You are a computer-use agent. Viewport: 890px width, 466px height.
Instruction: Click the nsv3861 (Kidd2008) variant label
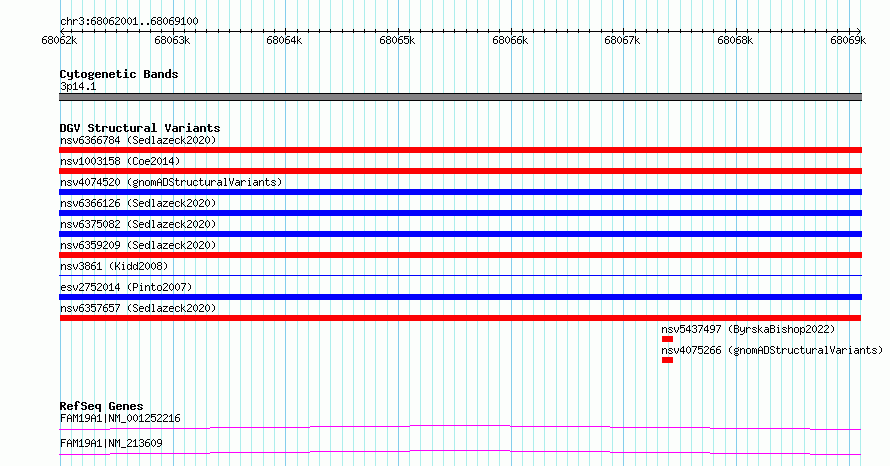pos(114,266)
